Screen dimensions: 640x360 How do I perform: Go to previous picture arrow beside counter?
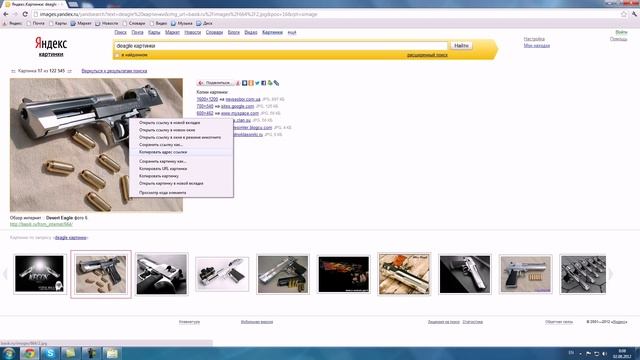(13, 71)
